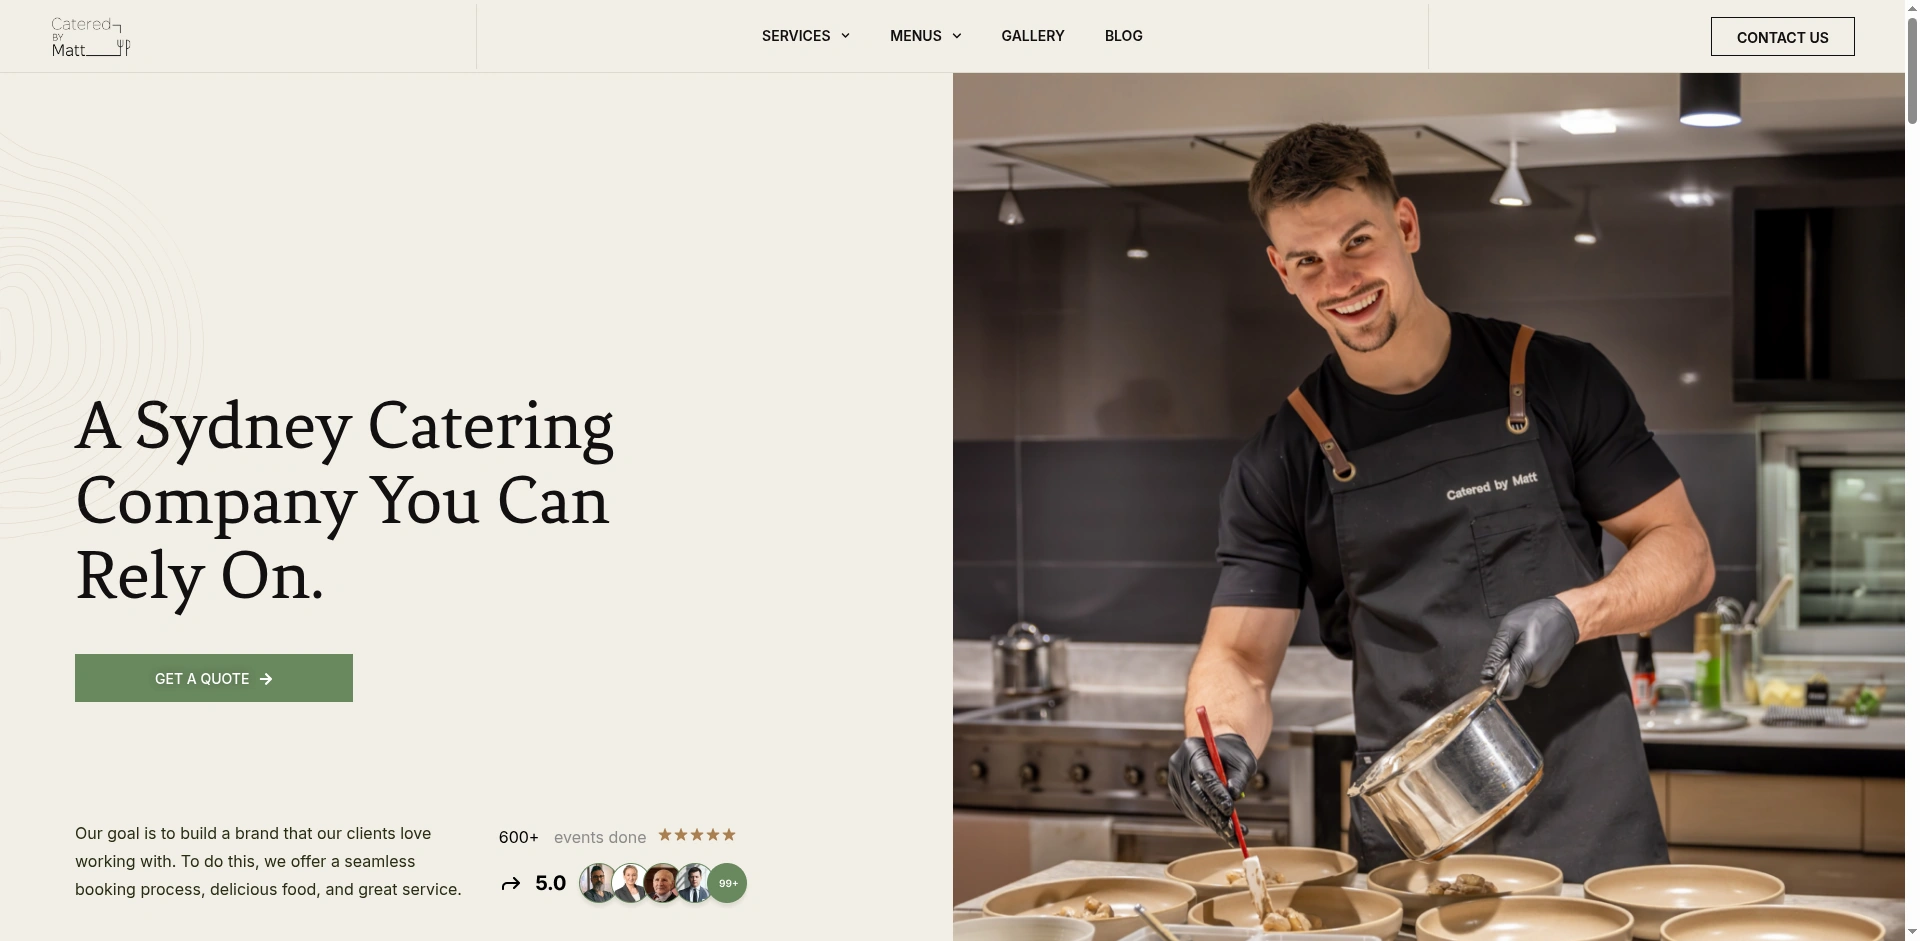The image size is (1920, 941).
Task: Click the page vertical scrollbar thumb
Action: pyautogui.click(x=1912, y=65)
